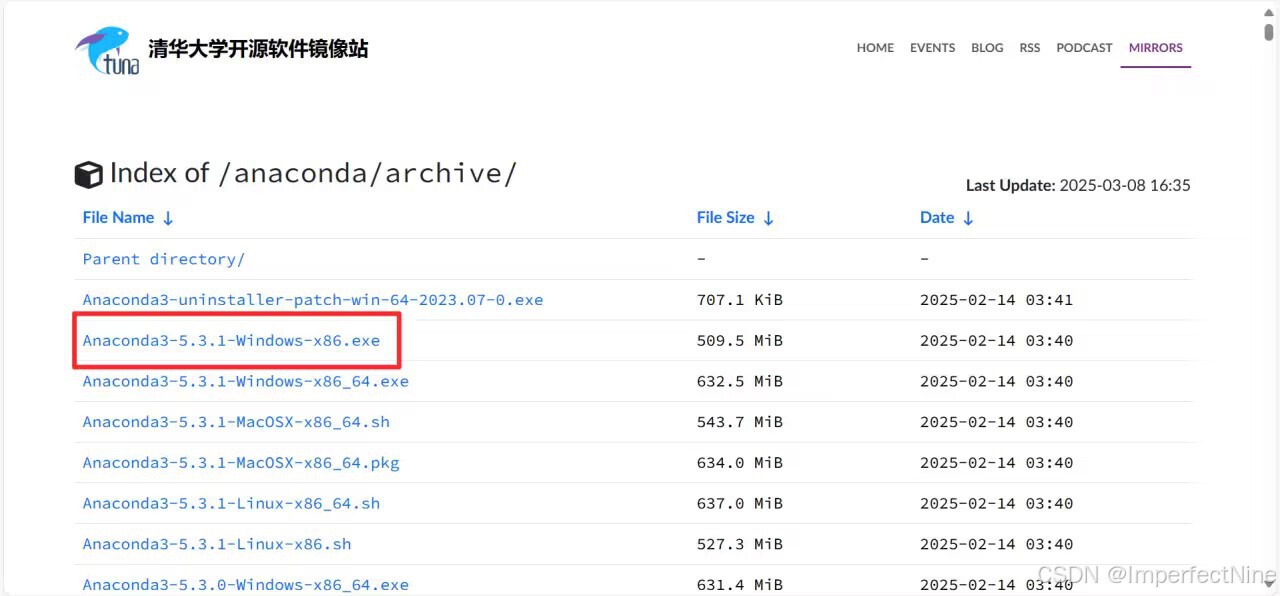Select the 707.1 KiB size value
The height and width of the screenshot is (596, 1280).
click(x=740, y=300)
